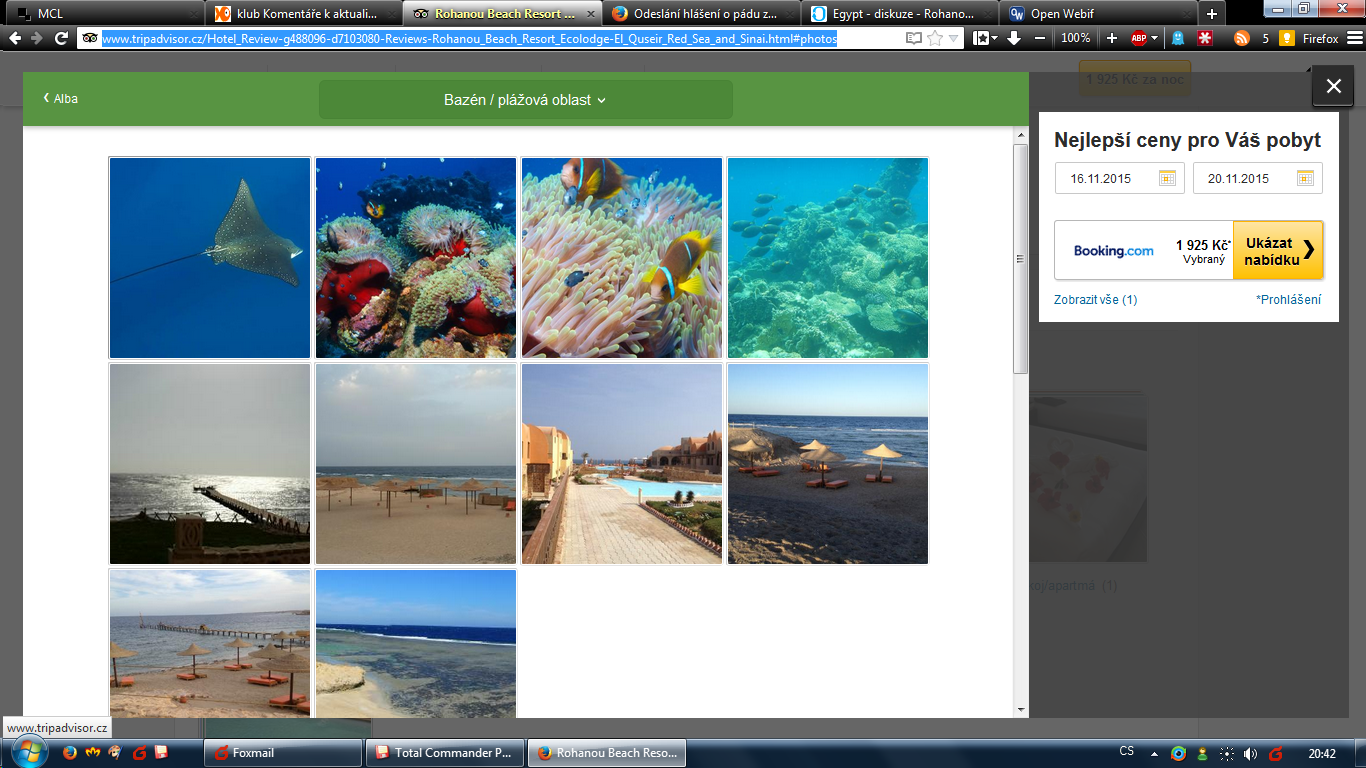
Task: Click the downloads arrow icon
Action: [x=1014, y=38]
